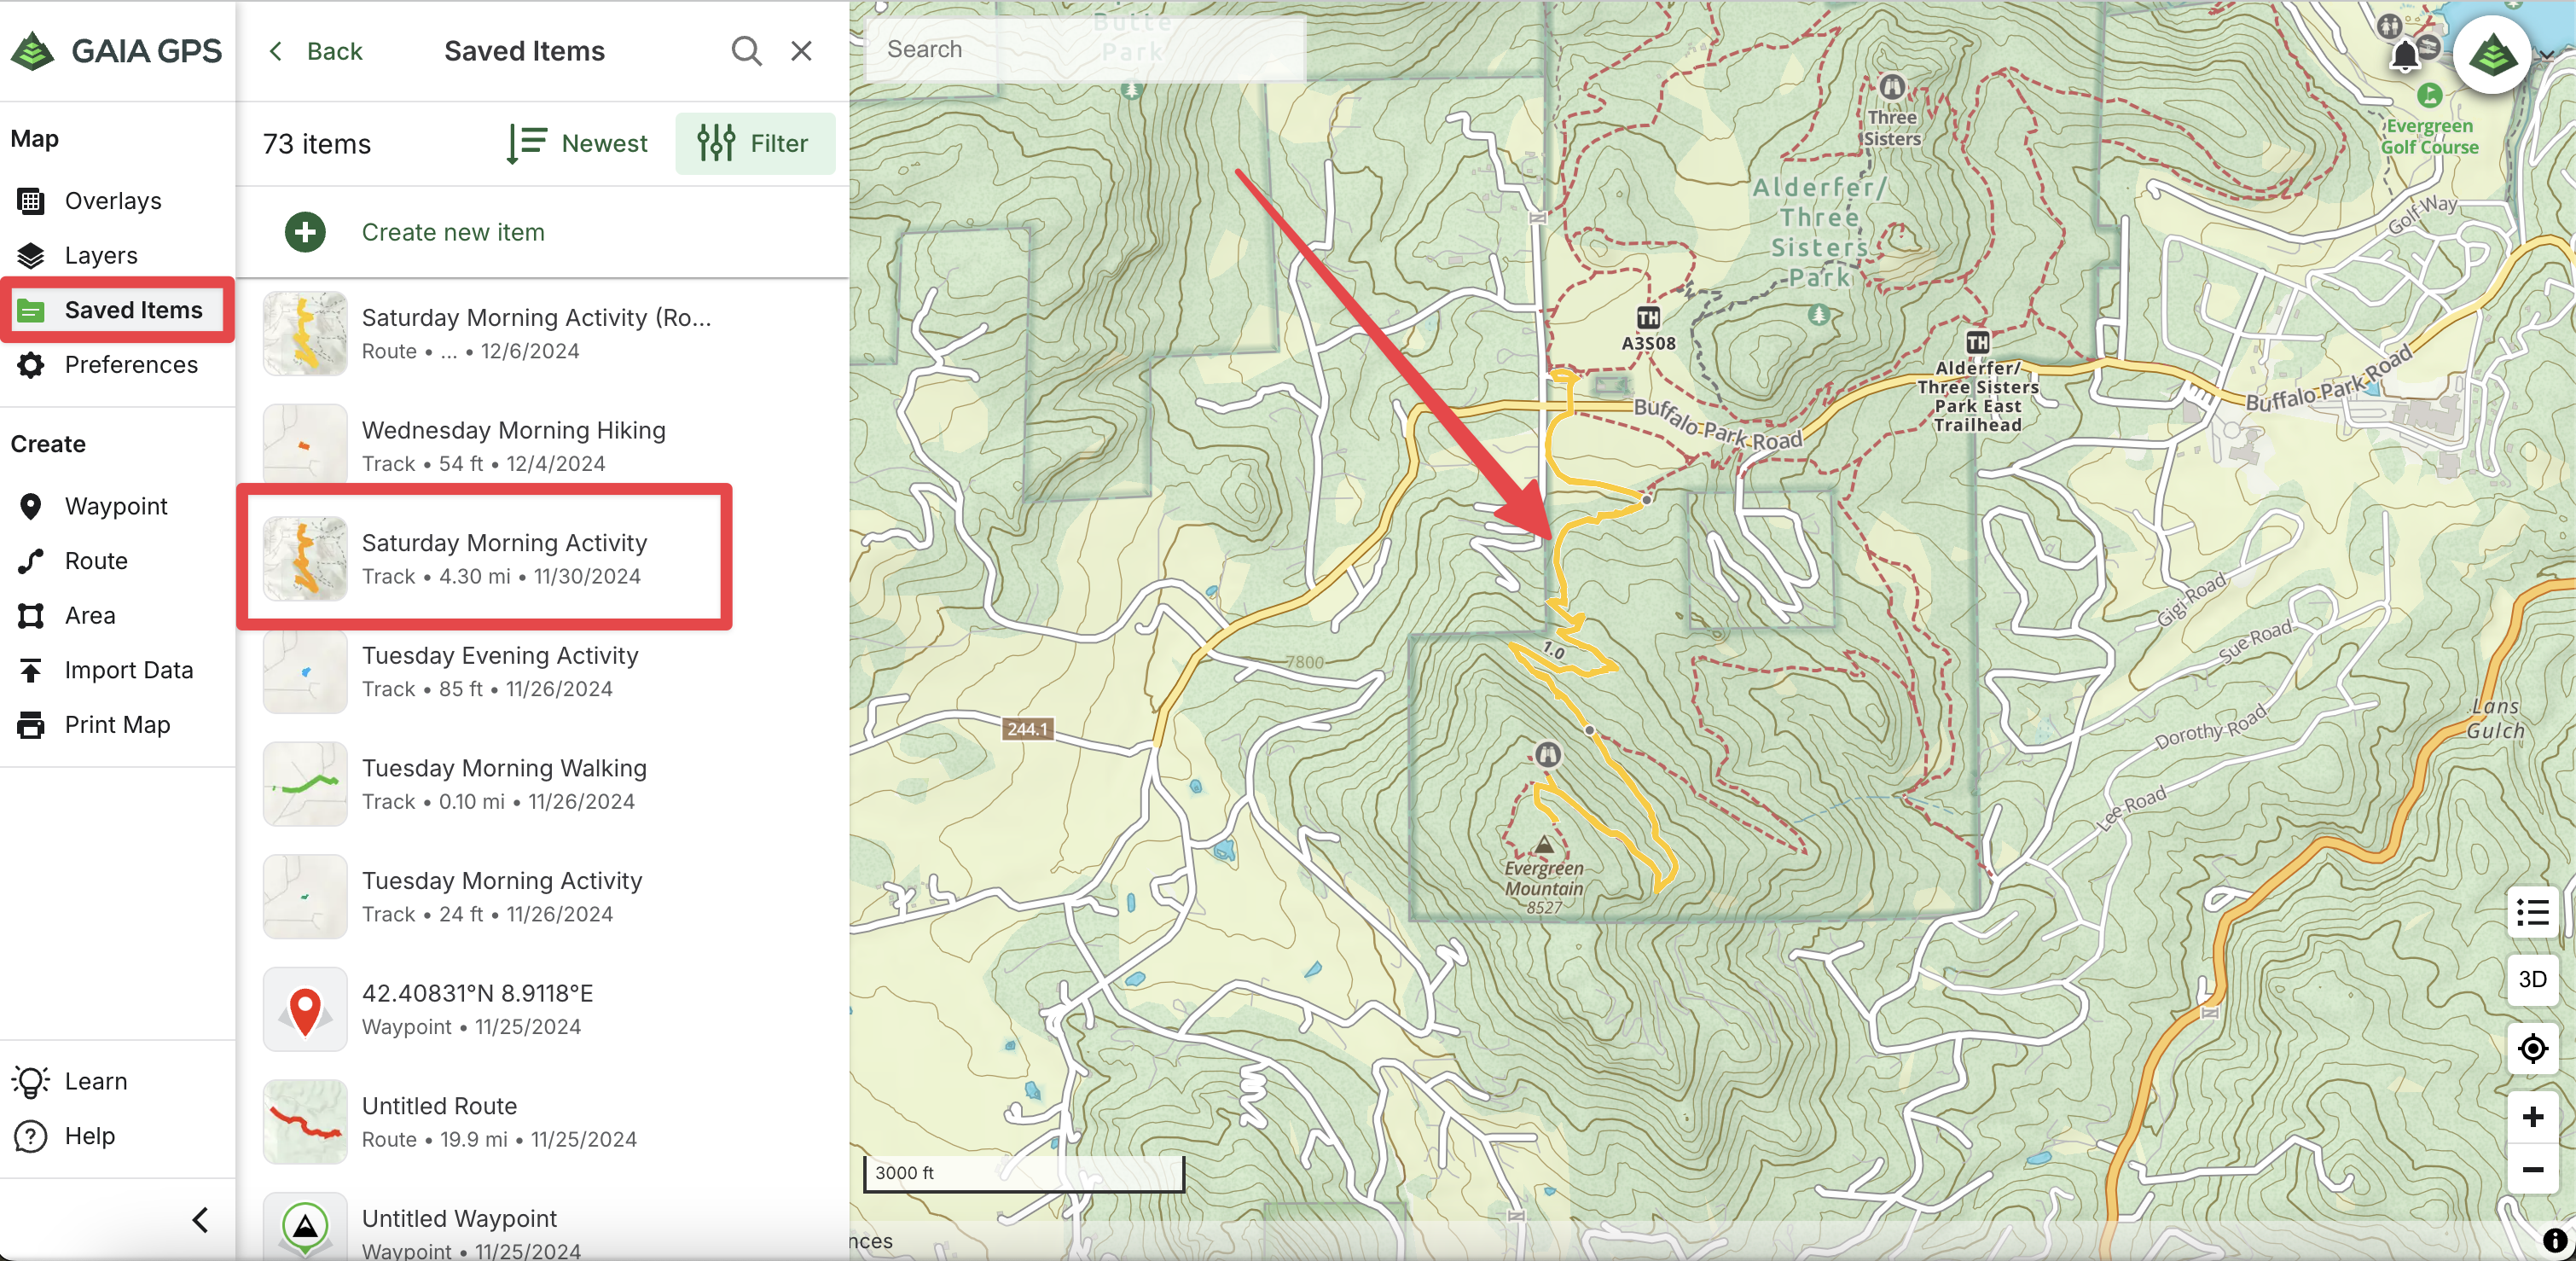This screenshot has width=2576, height=1261.
Task: Open Tuesday Morning Activity track
Action: [542, 897]
